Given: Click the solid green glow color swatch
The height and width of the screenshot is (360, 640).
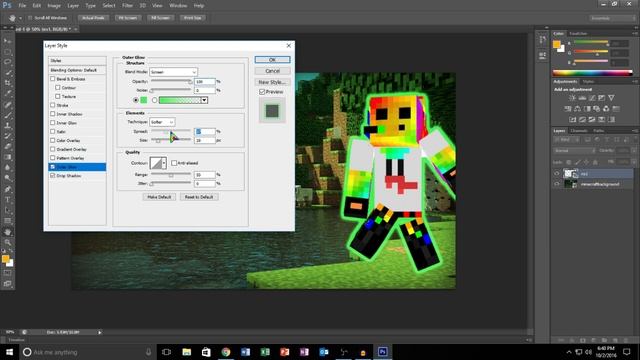Looking at the screenshot, I should (144, 100).
